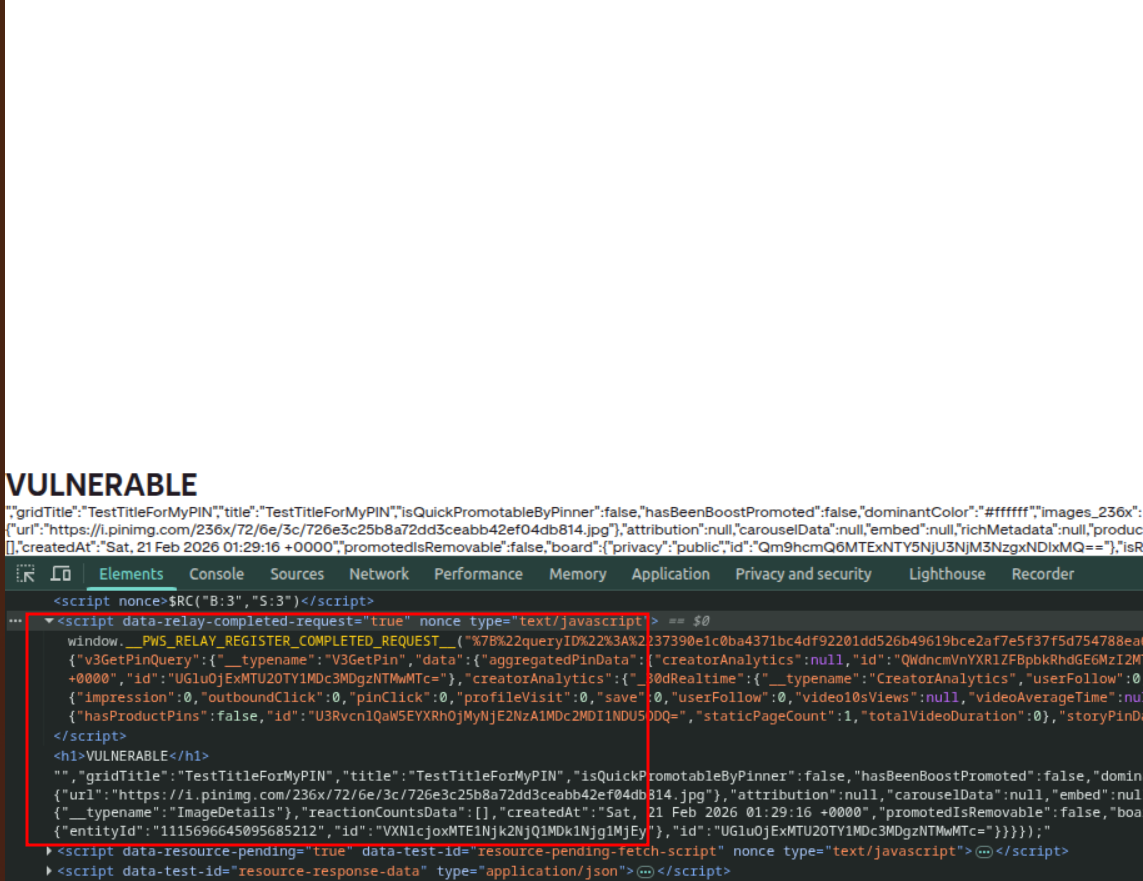Open the Performance tab
1143x881 pixels.
[x=478, y=574]
